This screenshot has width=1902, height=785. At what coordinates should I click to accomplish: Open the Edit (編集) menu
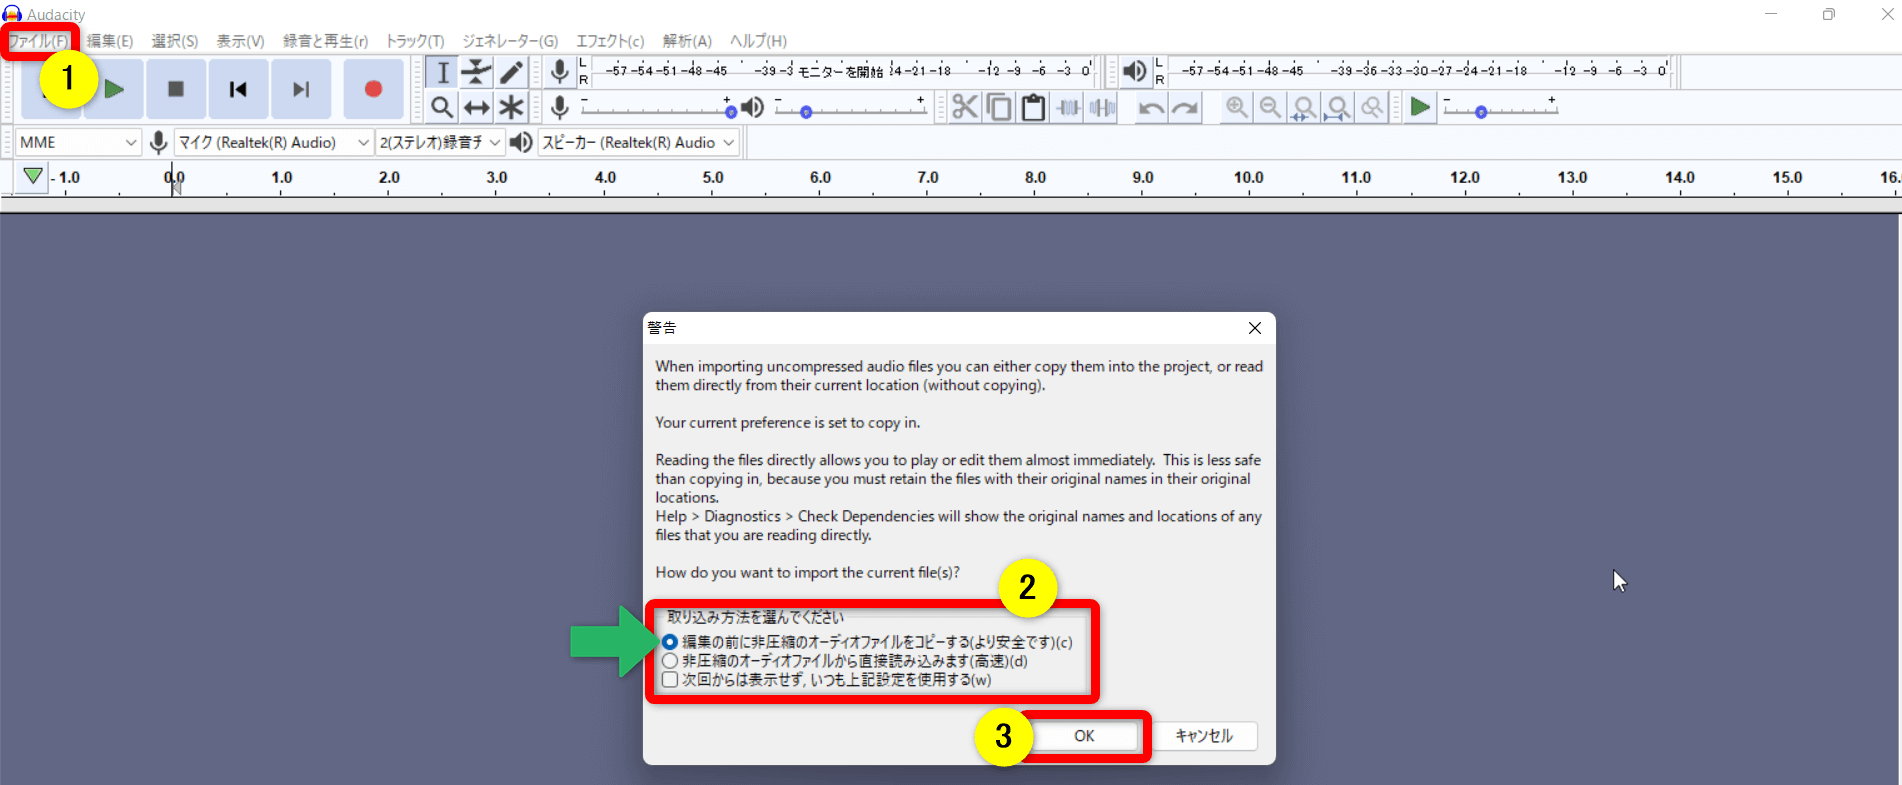(x=109, y=41)
